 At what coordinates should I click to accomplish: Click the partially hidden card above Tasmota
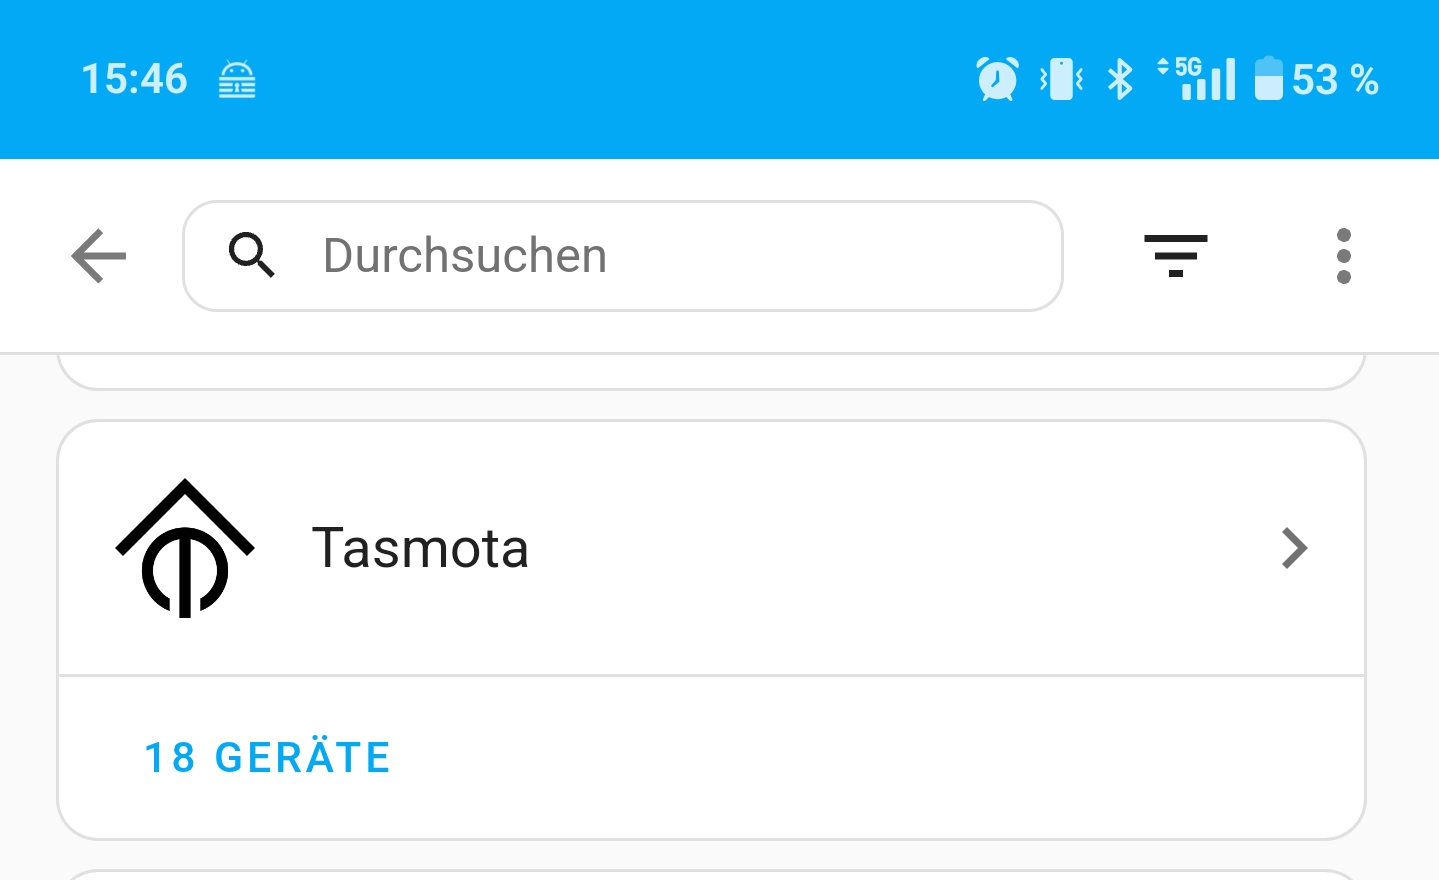(711, 370)
